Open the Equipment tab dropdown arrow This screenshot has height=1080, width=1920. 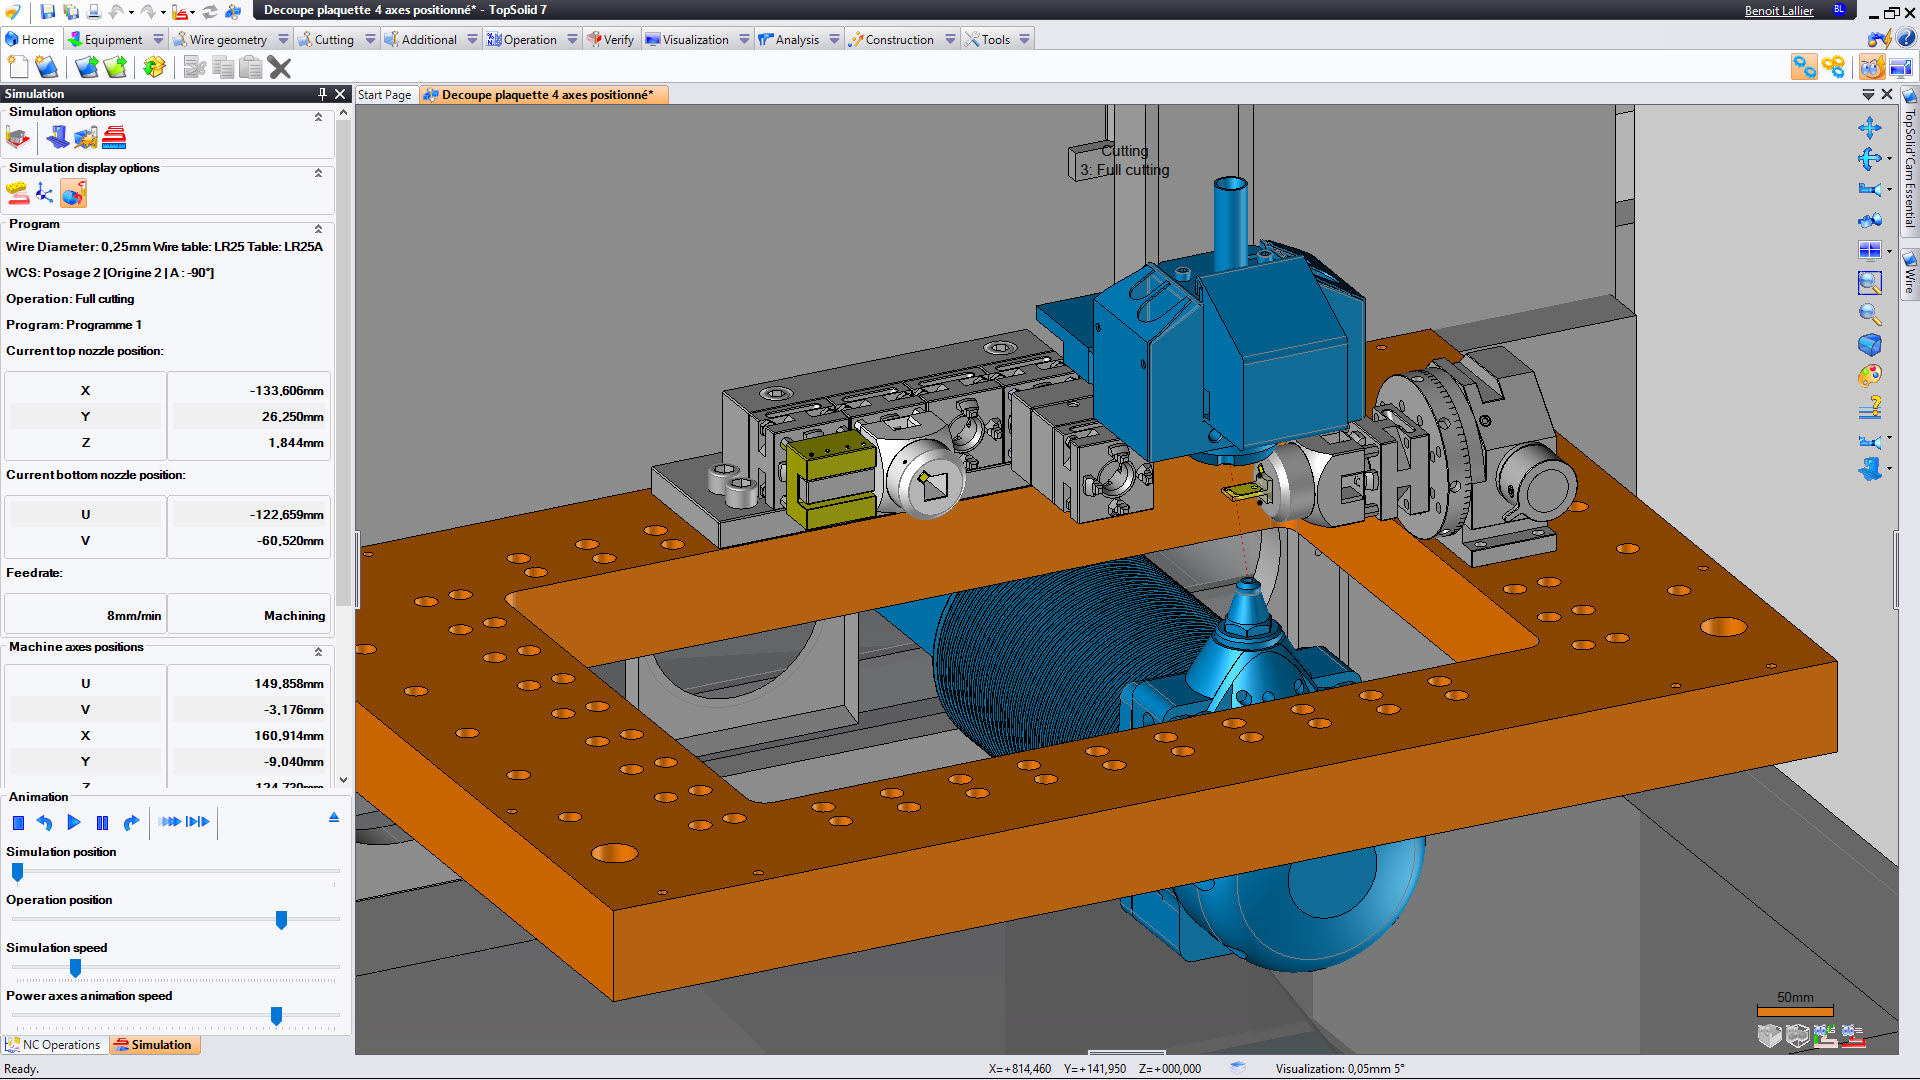point(158,39)
